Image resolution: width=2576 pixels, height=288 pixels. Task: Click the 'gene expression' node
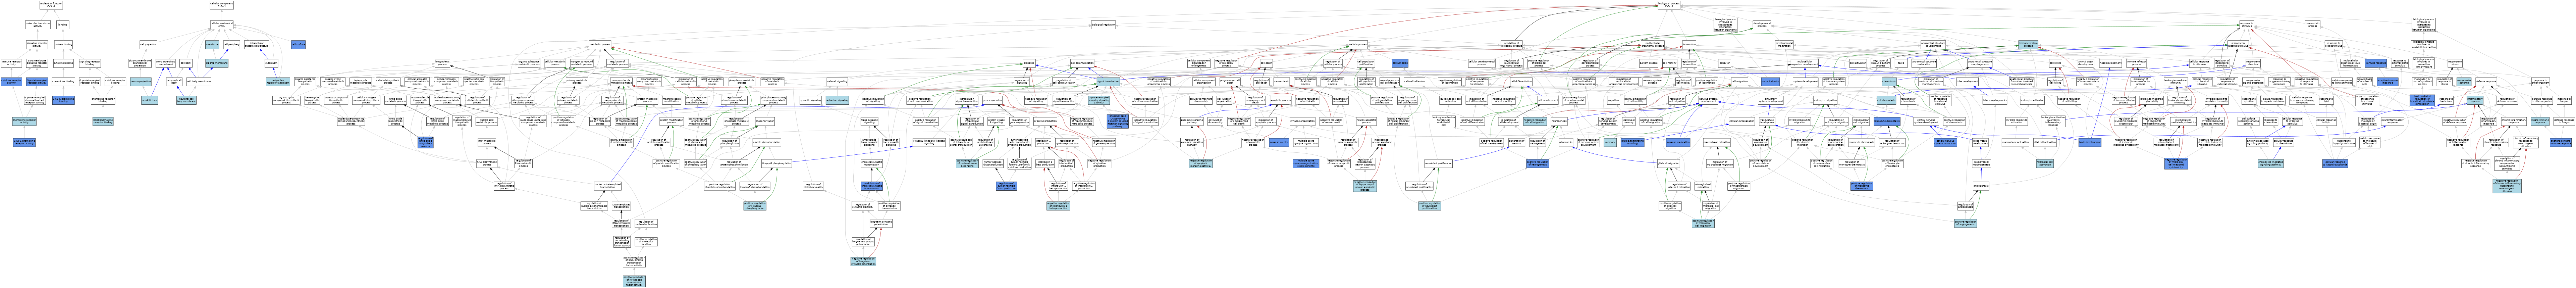coord(992,100)
